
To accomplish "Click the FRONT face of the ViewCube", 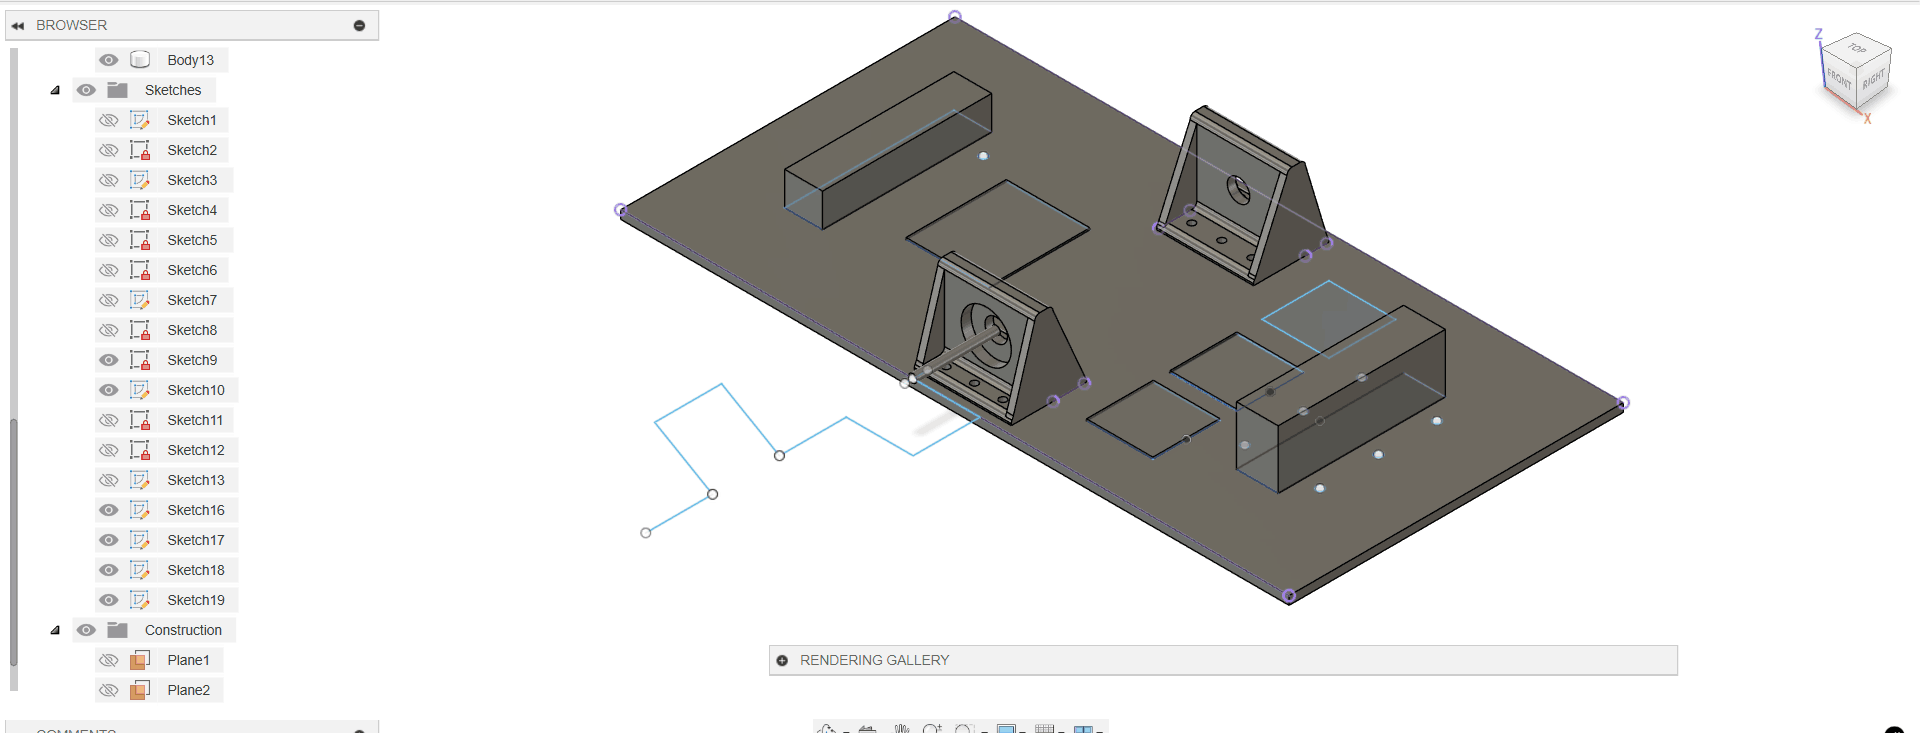I will click(x=1839, y=79).
